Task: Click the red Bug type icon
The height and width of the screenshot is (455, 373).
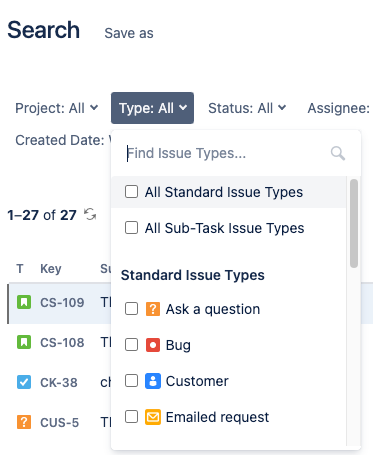Action: 153,345
